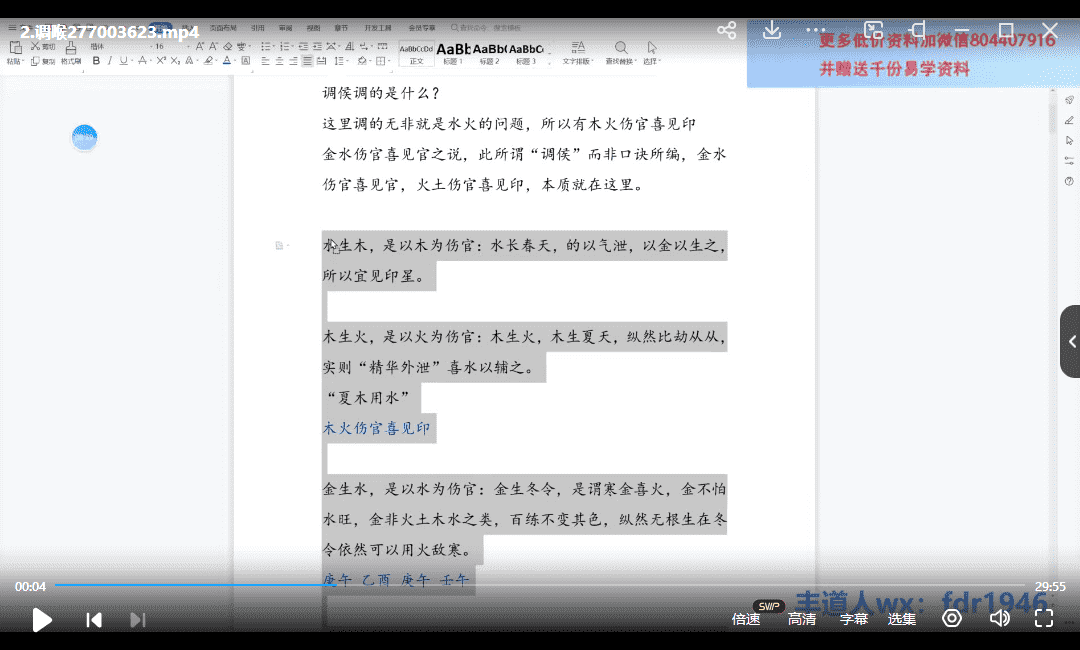Seek on the video progress bar

coord(540,586)
